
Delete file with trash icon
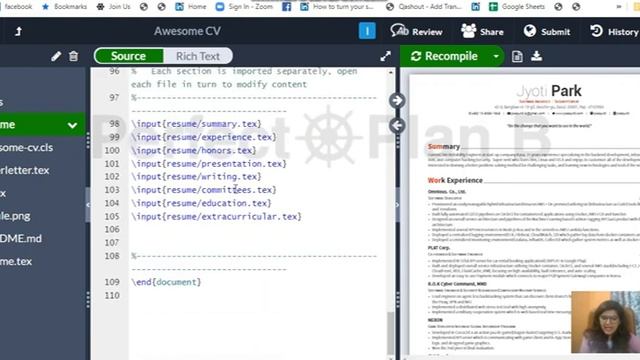[x=73, y=56]
